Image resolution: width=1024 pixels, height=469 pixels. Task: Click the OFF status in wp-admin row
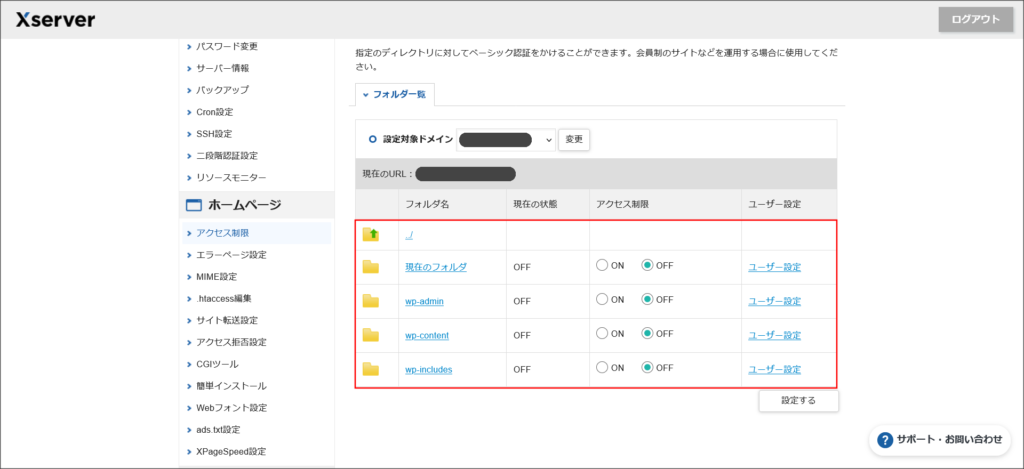[x=521, y=301]
